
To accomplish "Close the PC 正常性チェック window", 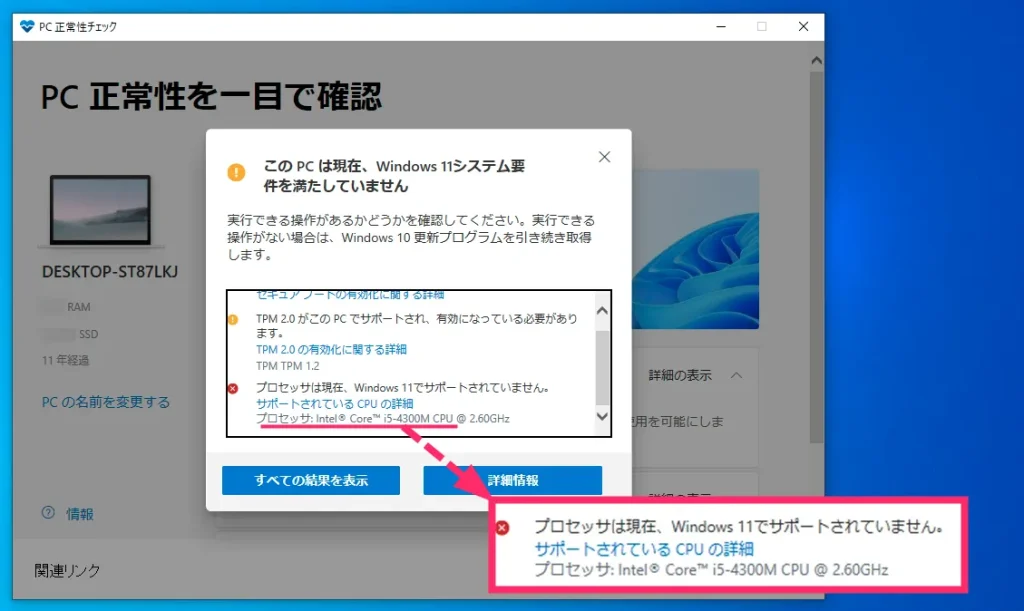I will pyautogui.click(x=803, y=27).
